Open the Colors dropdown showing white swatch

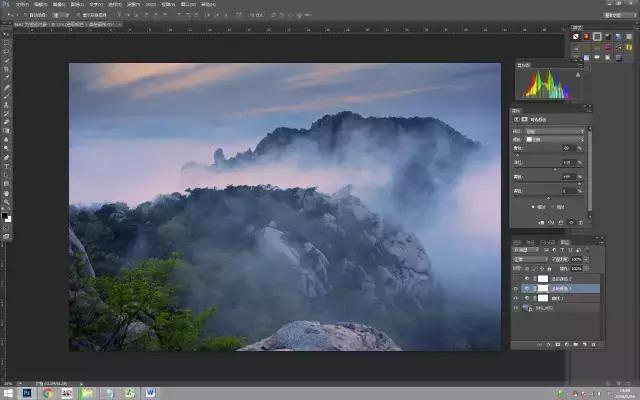[x=555, y=140]
